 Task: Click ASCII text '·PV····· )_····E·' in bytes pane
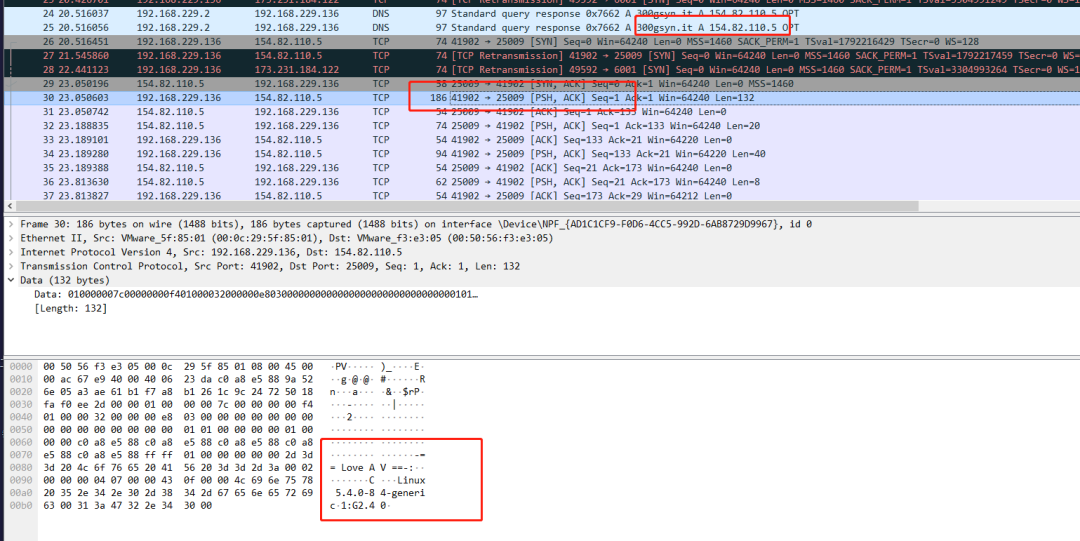tap(377, 367)
